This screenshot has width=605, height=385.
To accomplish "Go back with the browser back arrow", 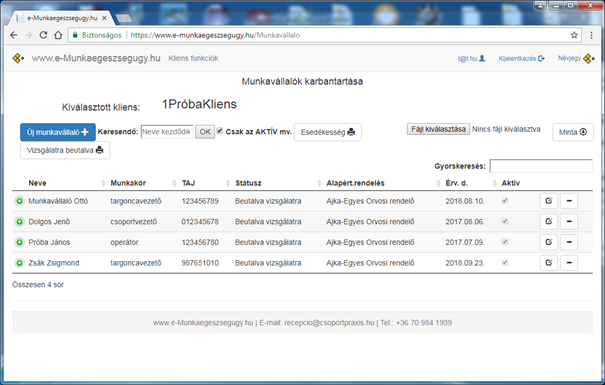I will (x=14, y=35).
